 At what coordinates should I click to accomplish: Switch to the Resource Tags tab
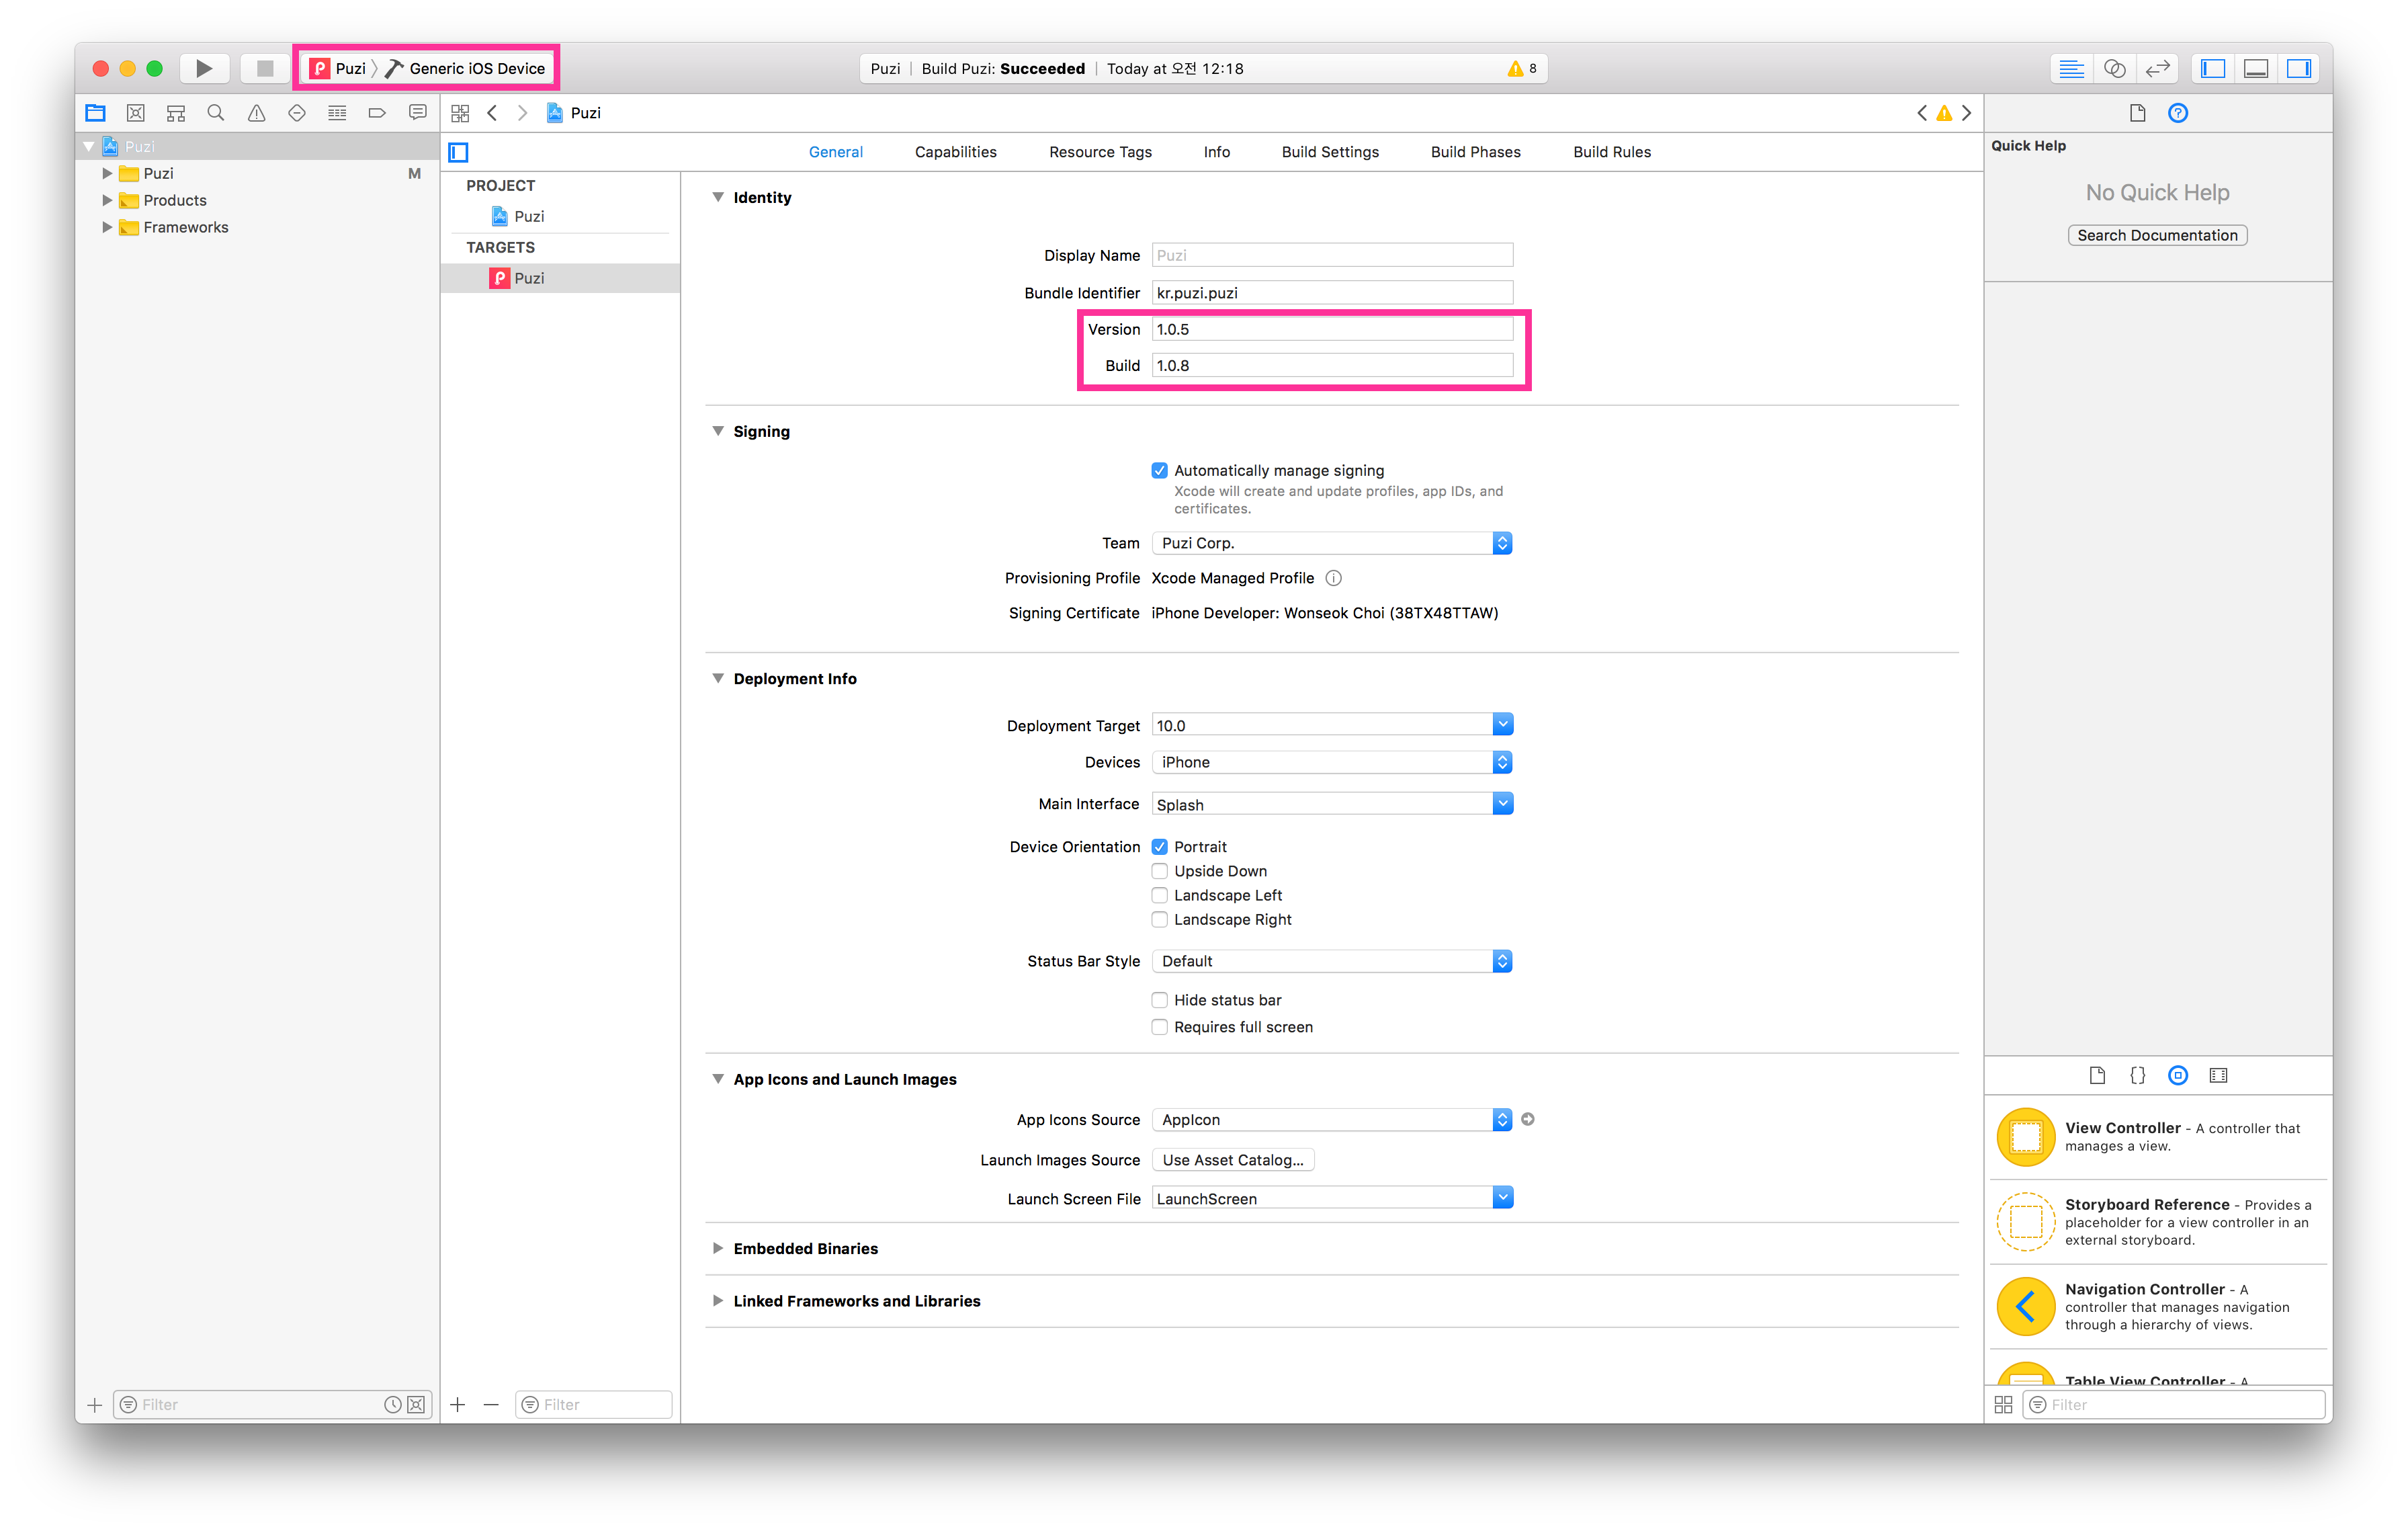tap(1100, 152)
